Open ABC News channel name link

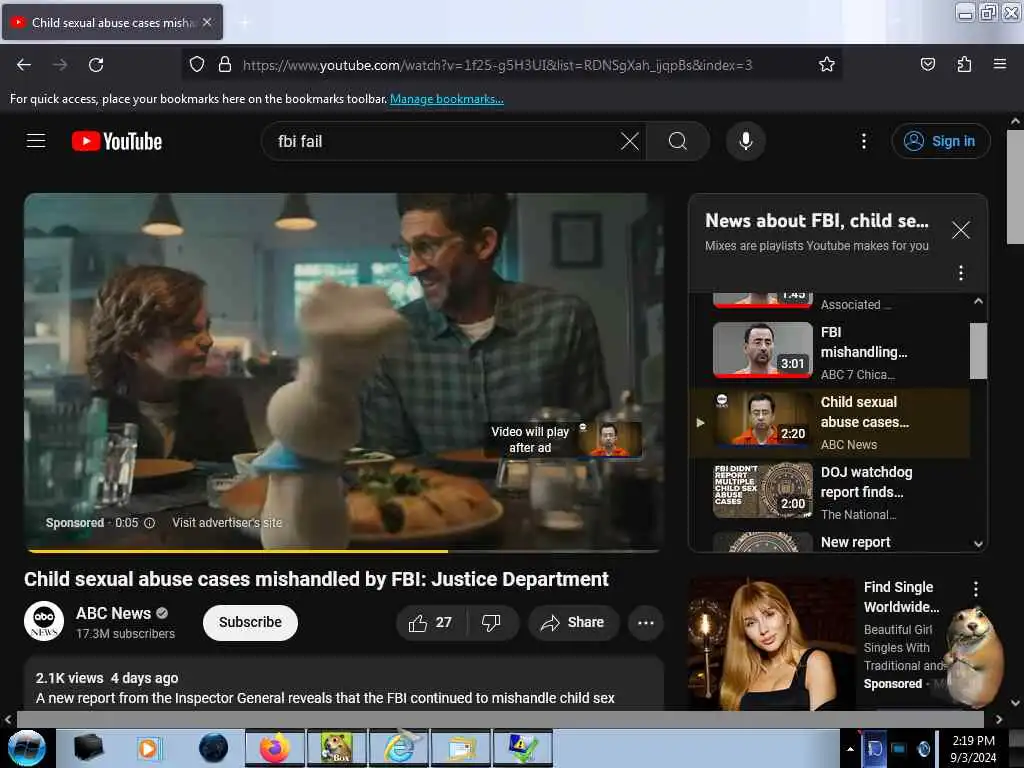click(113, 613)
